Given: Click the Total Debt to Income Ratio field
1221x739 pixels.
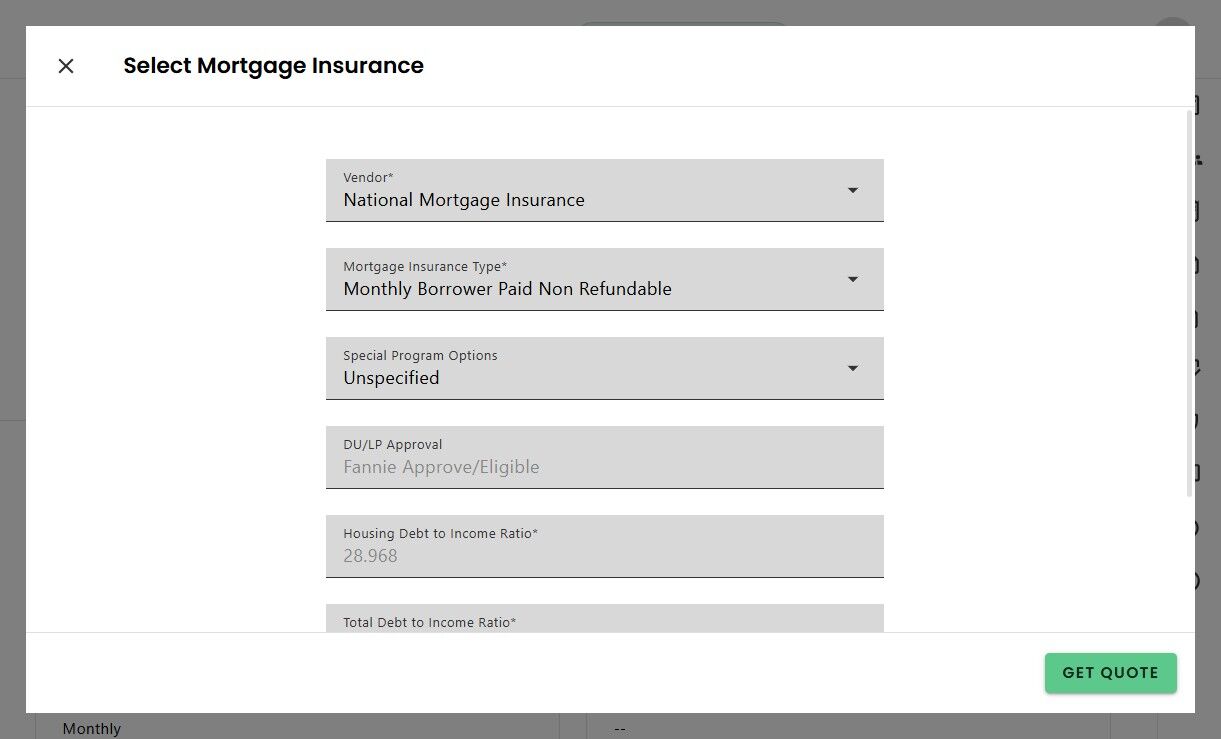Looking at the screenshot, I should (605, 618).
